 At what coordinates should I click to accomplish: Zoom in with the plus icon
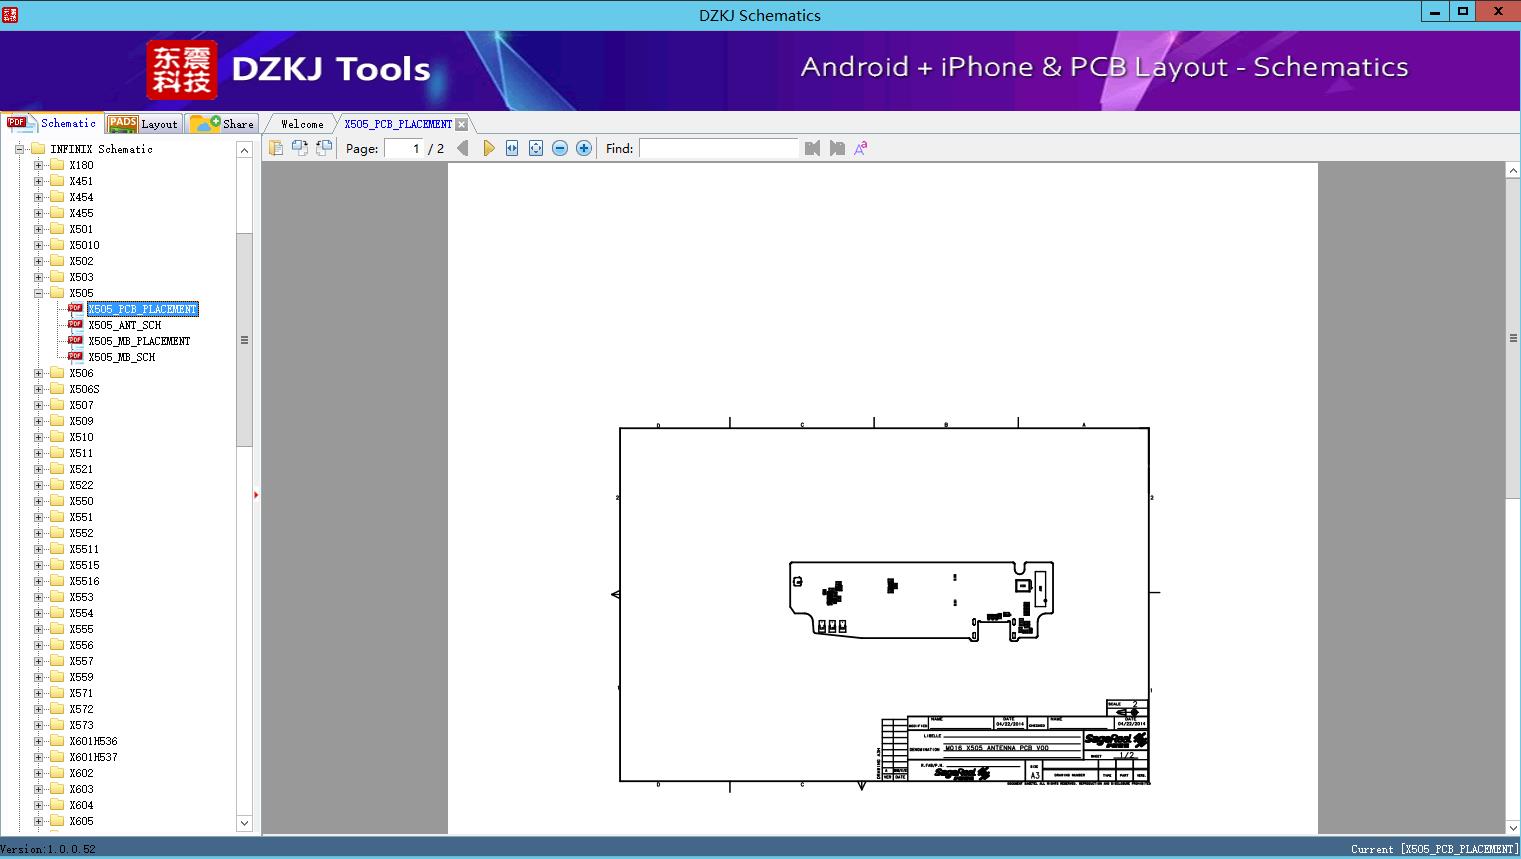[x=584, y=148]
